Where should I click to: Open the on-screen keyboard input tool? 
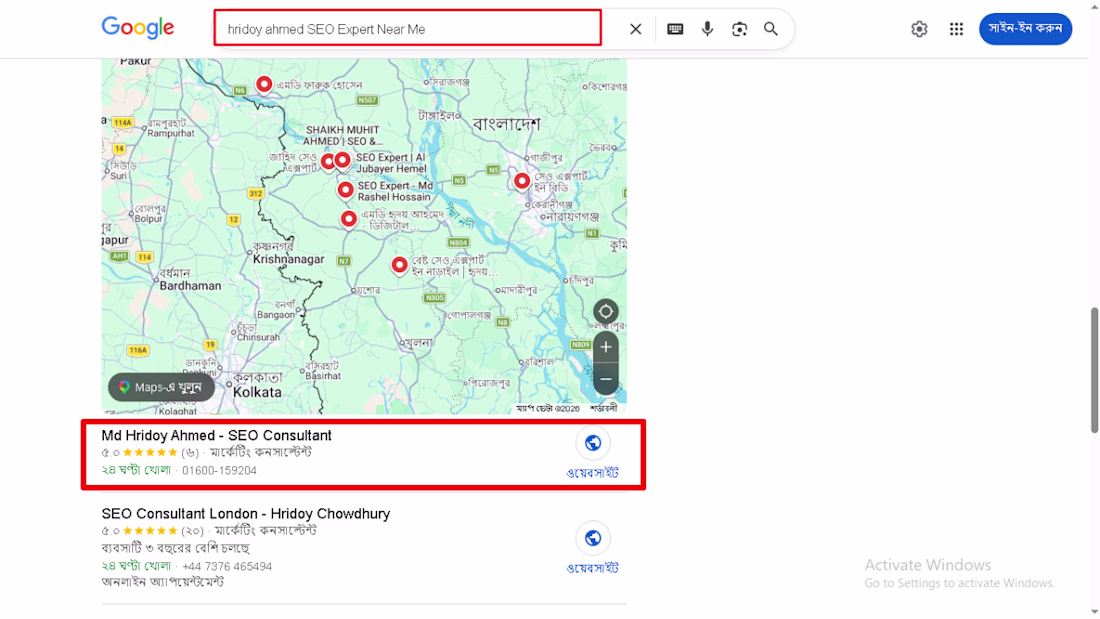pyautogui.click(x=675, y=29)
